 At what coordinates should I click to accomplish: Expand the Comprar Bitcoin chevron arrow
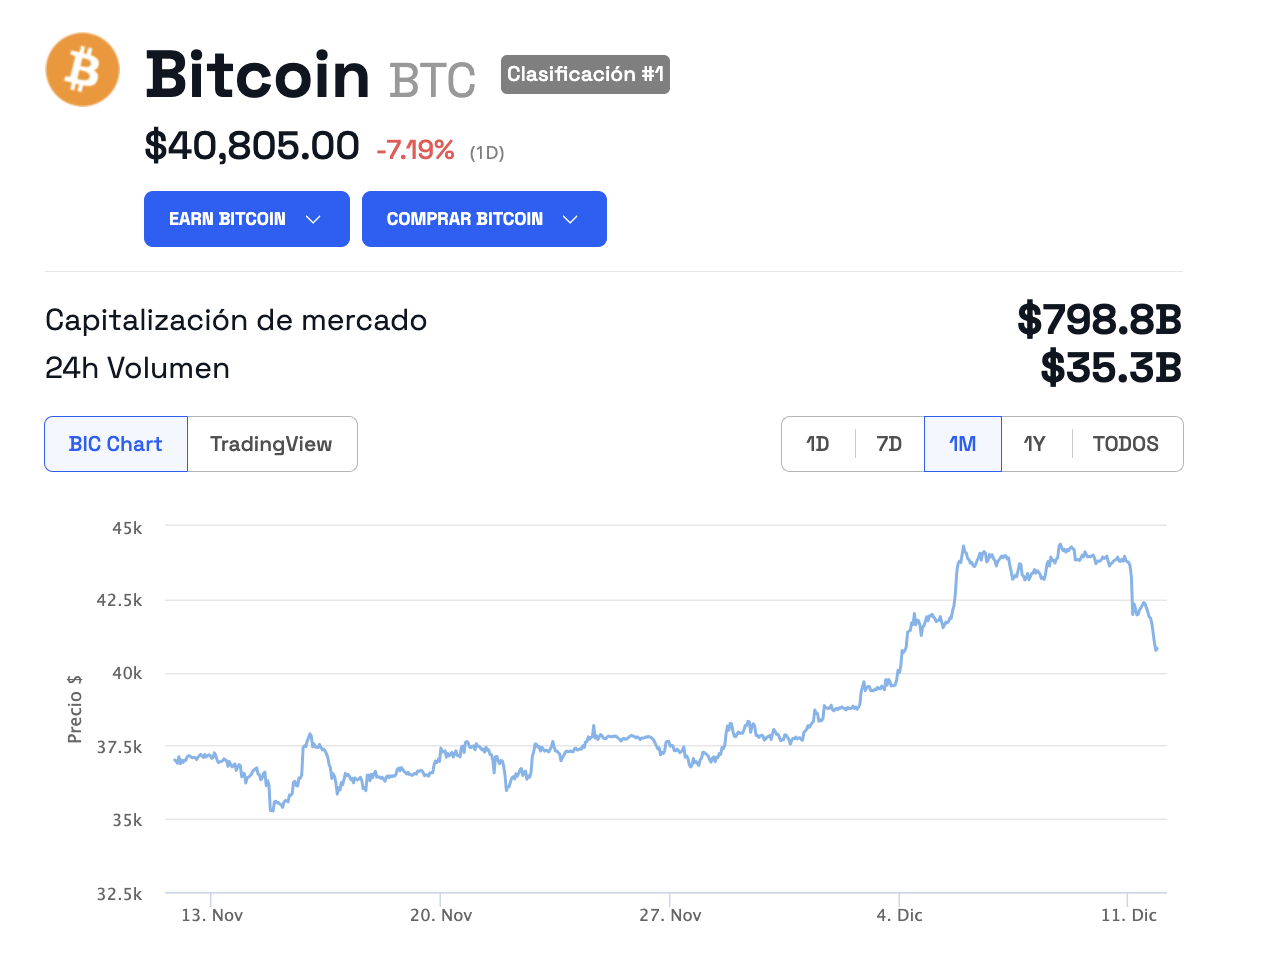point(570,219)
